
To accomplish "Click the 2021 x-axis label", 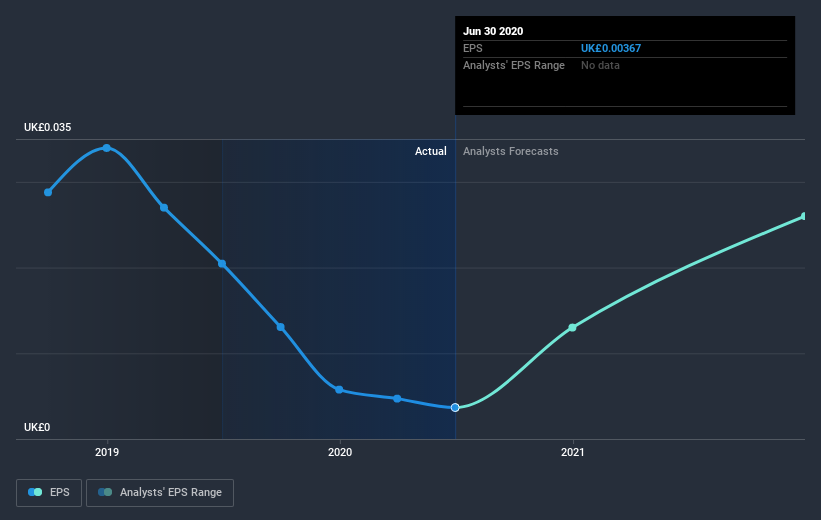I will tap(572, 452).
